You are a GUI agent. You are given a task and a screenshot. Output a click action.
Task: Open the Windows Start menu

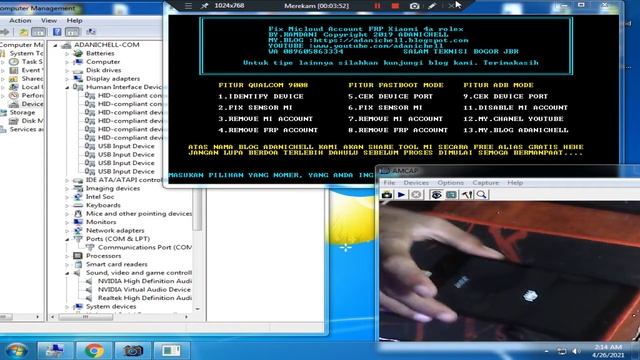tap(16, 351)
